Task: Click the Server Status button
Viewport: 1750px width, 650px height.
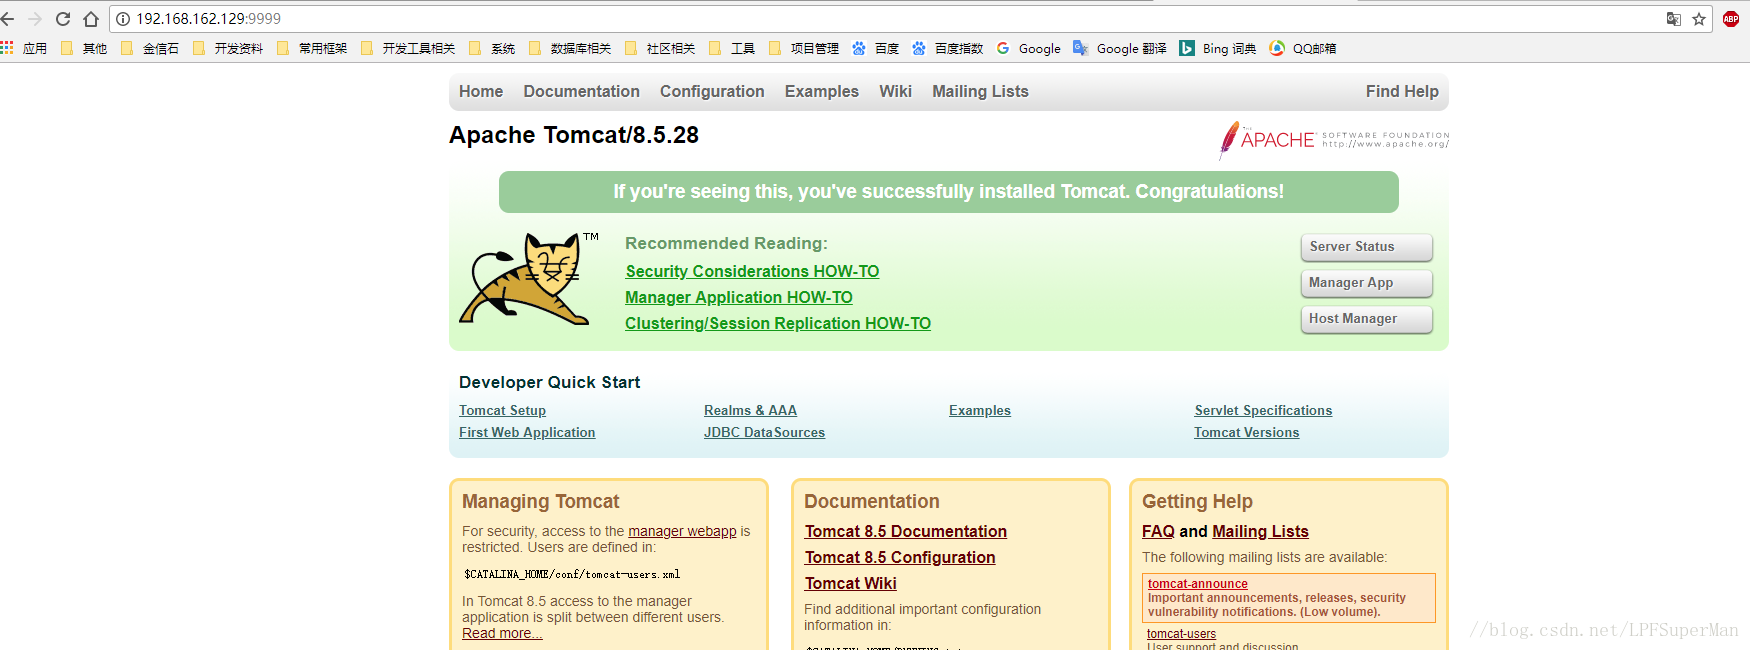Action: point(1366,247)
